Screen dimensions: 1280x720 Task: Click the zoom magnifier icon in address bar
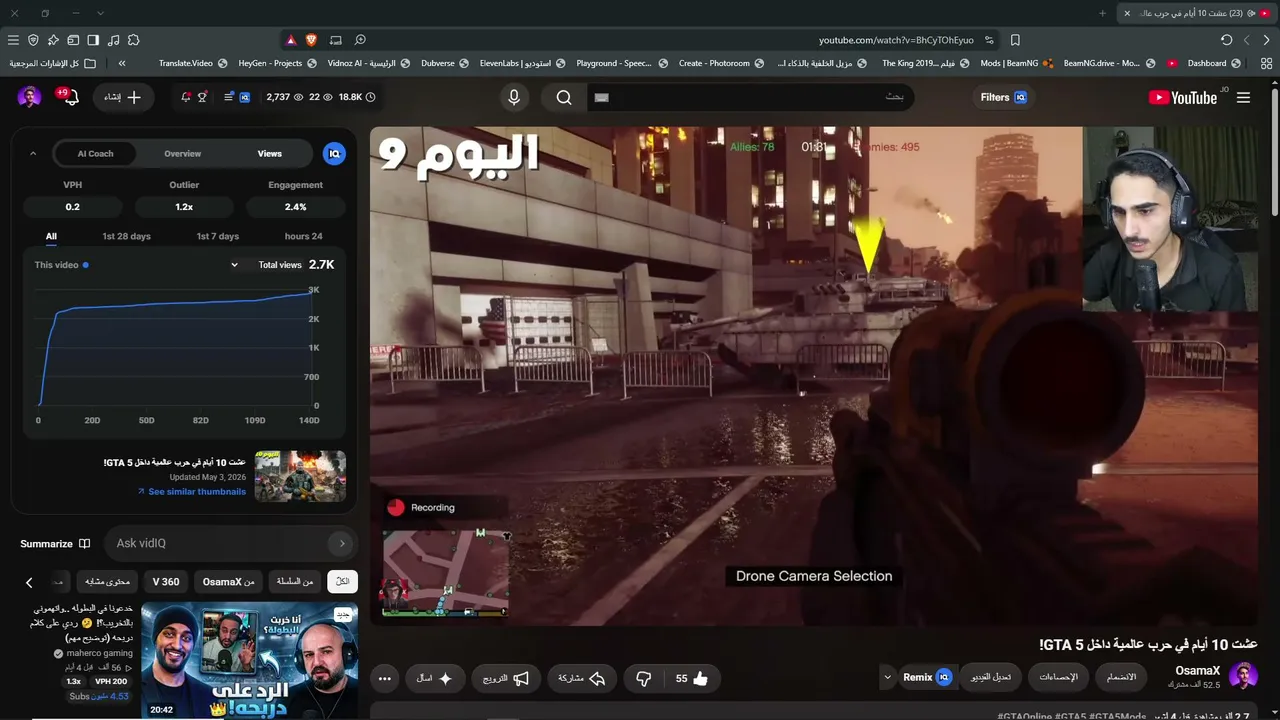pyautogui.click(x=360, y=40)
